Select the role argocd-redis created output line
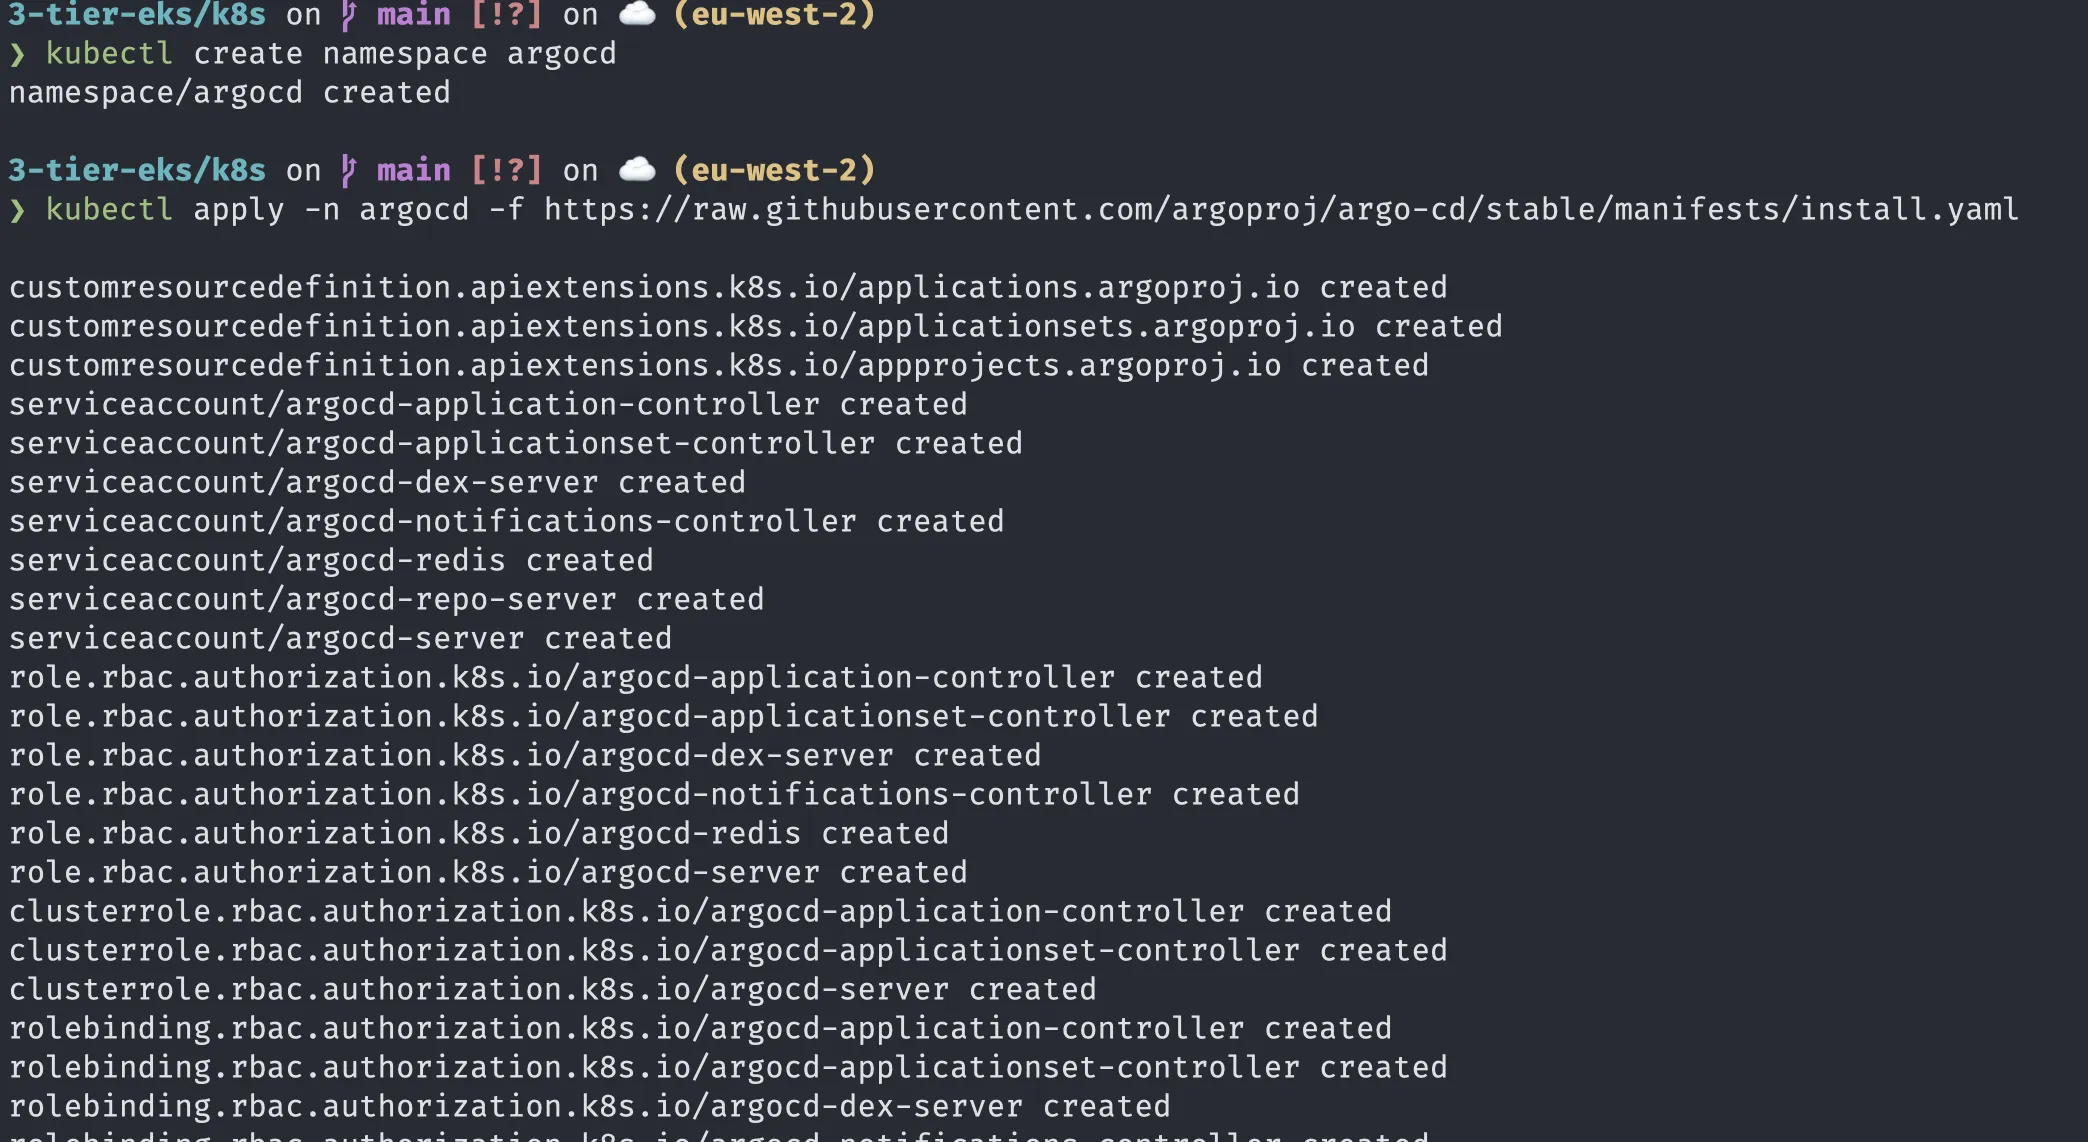2088x1142 pixels. pyautogui.click(x=479, y=834)
